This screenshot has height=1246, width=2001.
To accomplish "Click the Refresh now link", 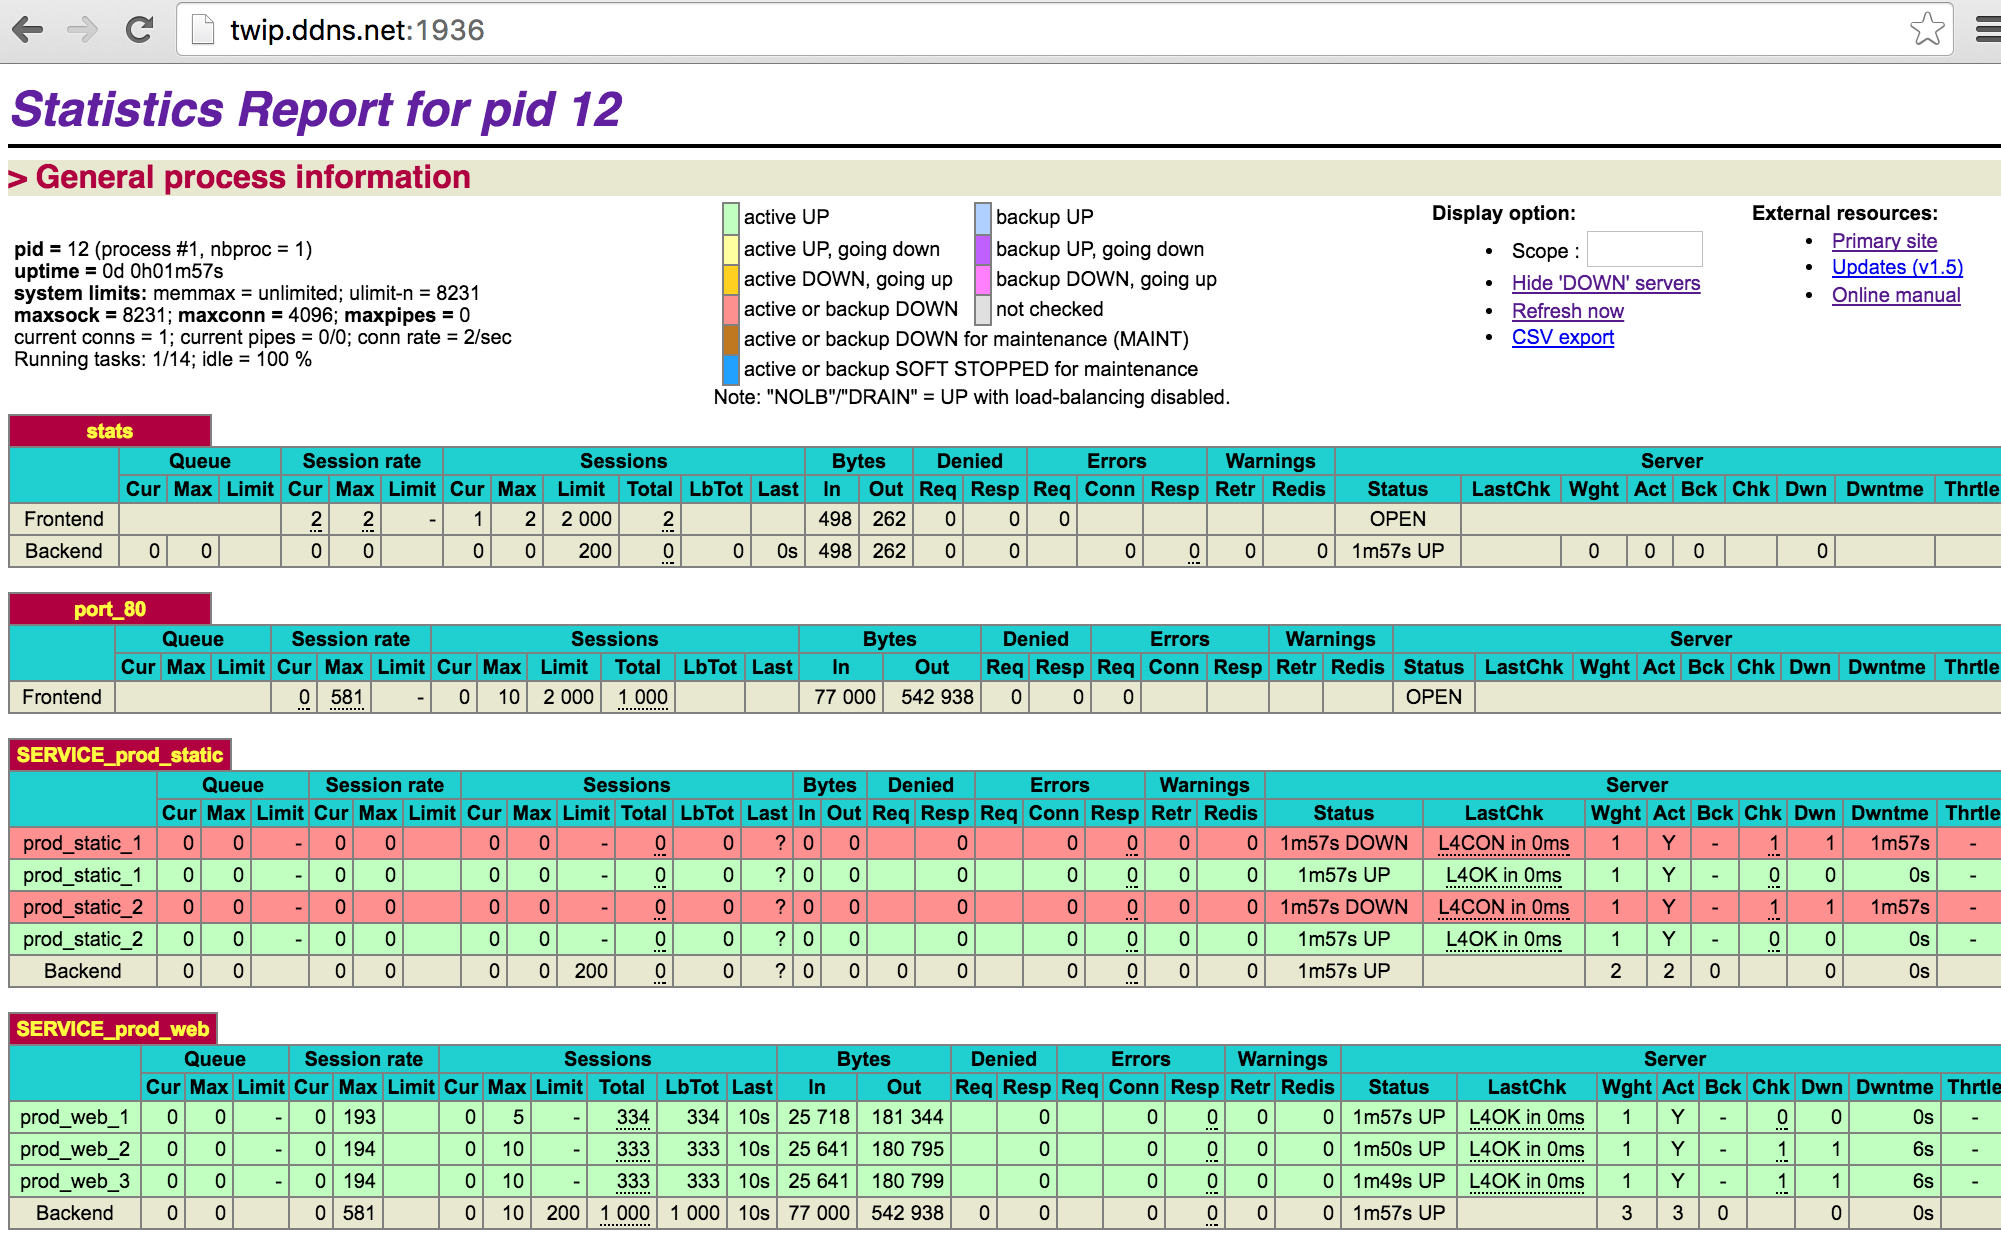I will [1567, 311].
